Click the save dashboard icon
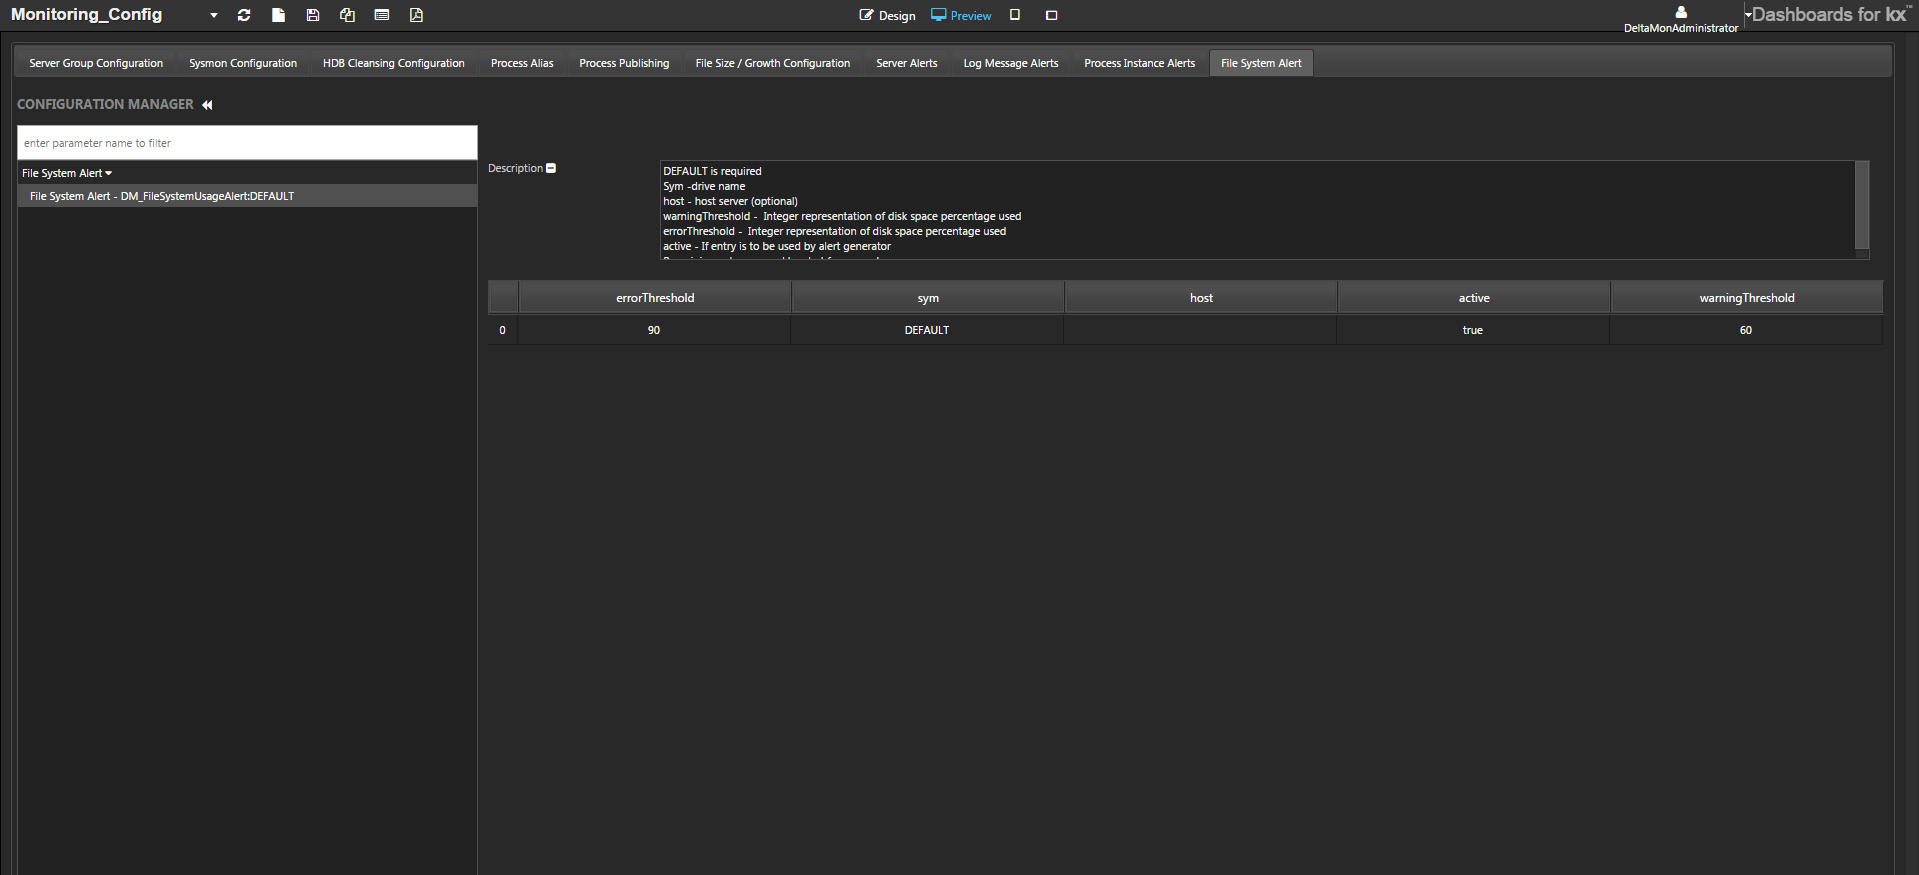Viewport: 1919px width, 875px height. pos(313,15)
